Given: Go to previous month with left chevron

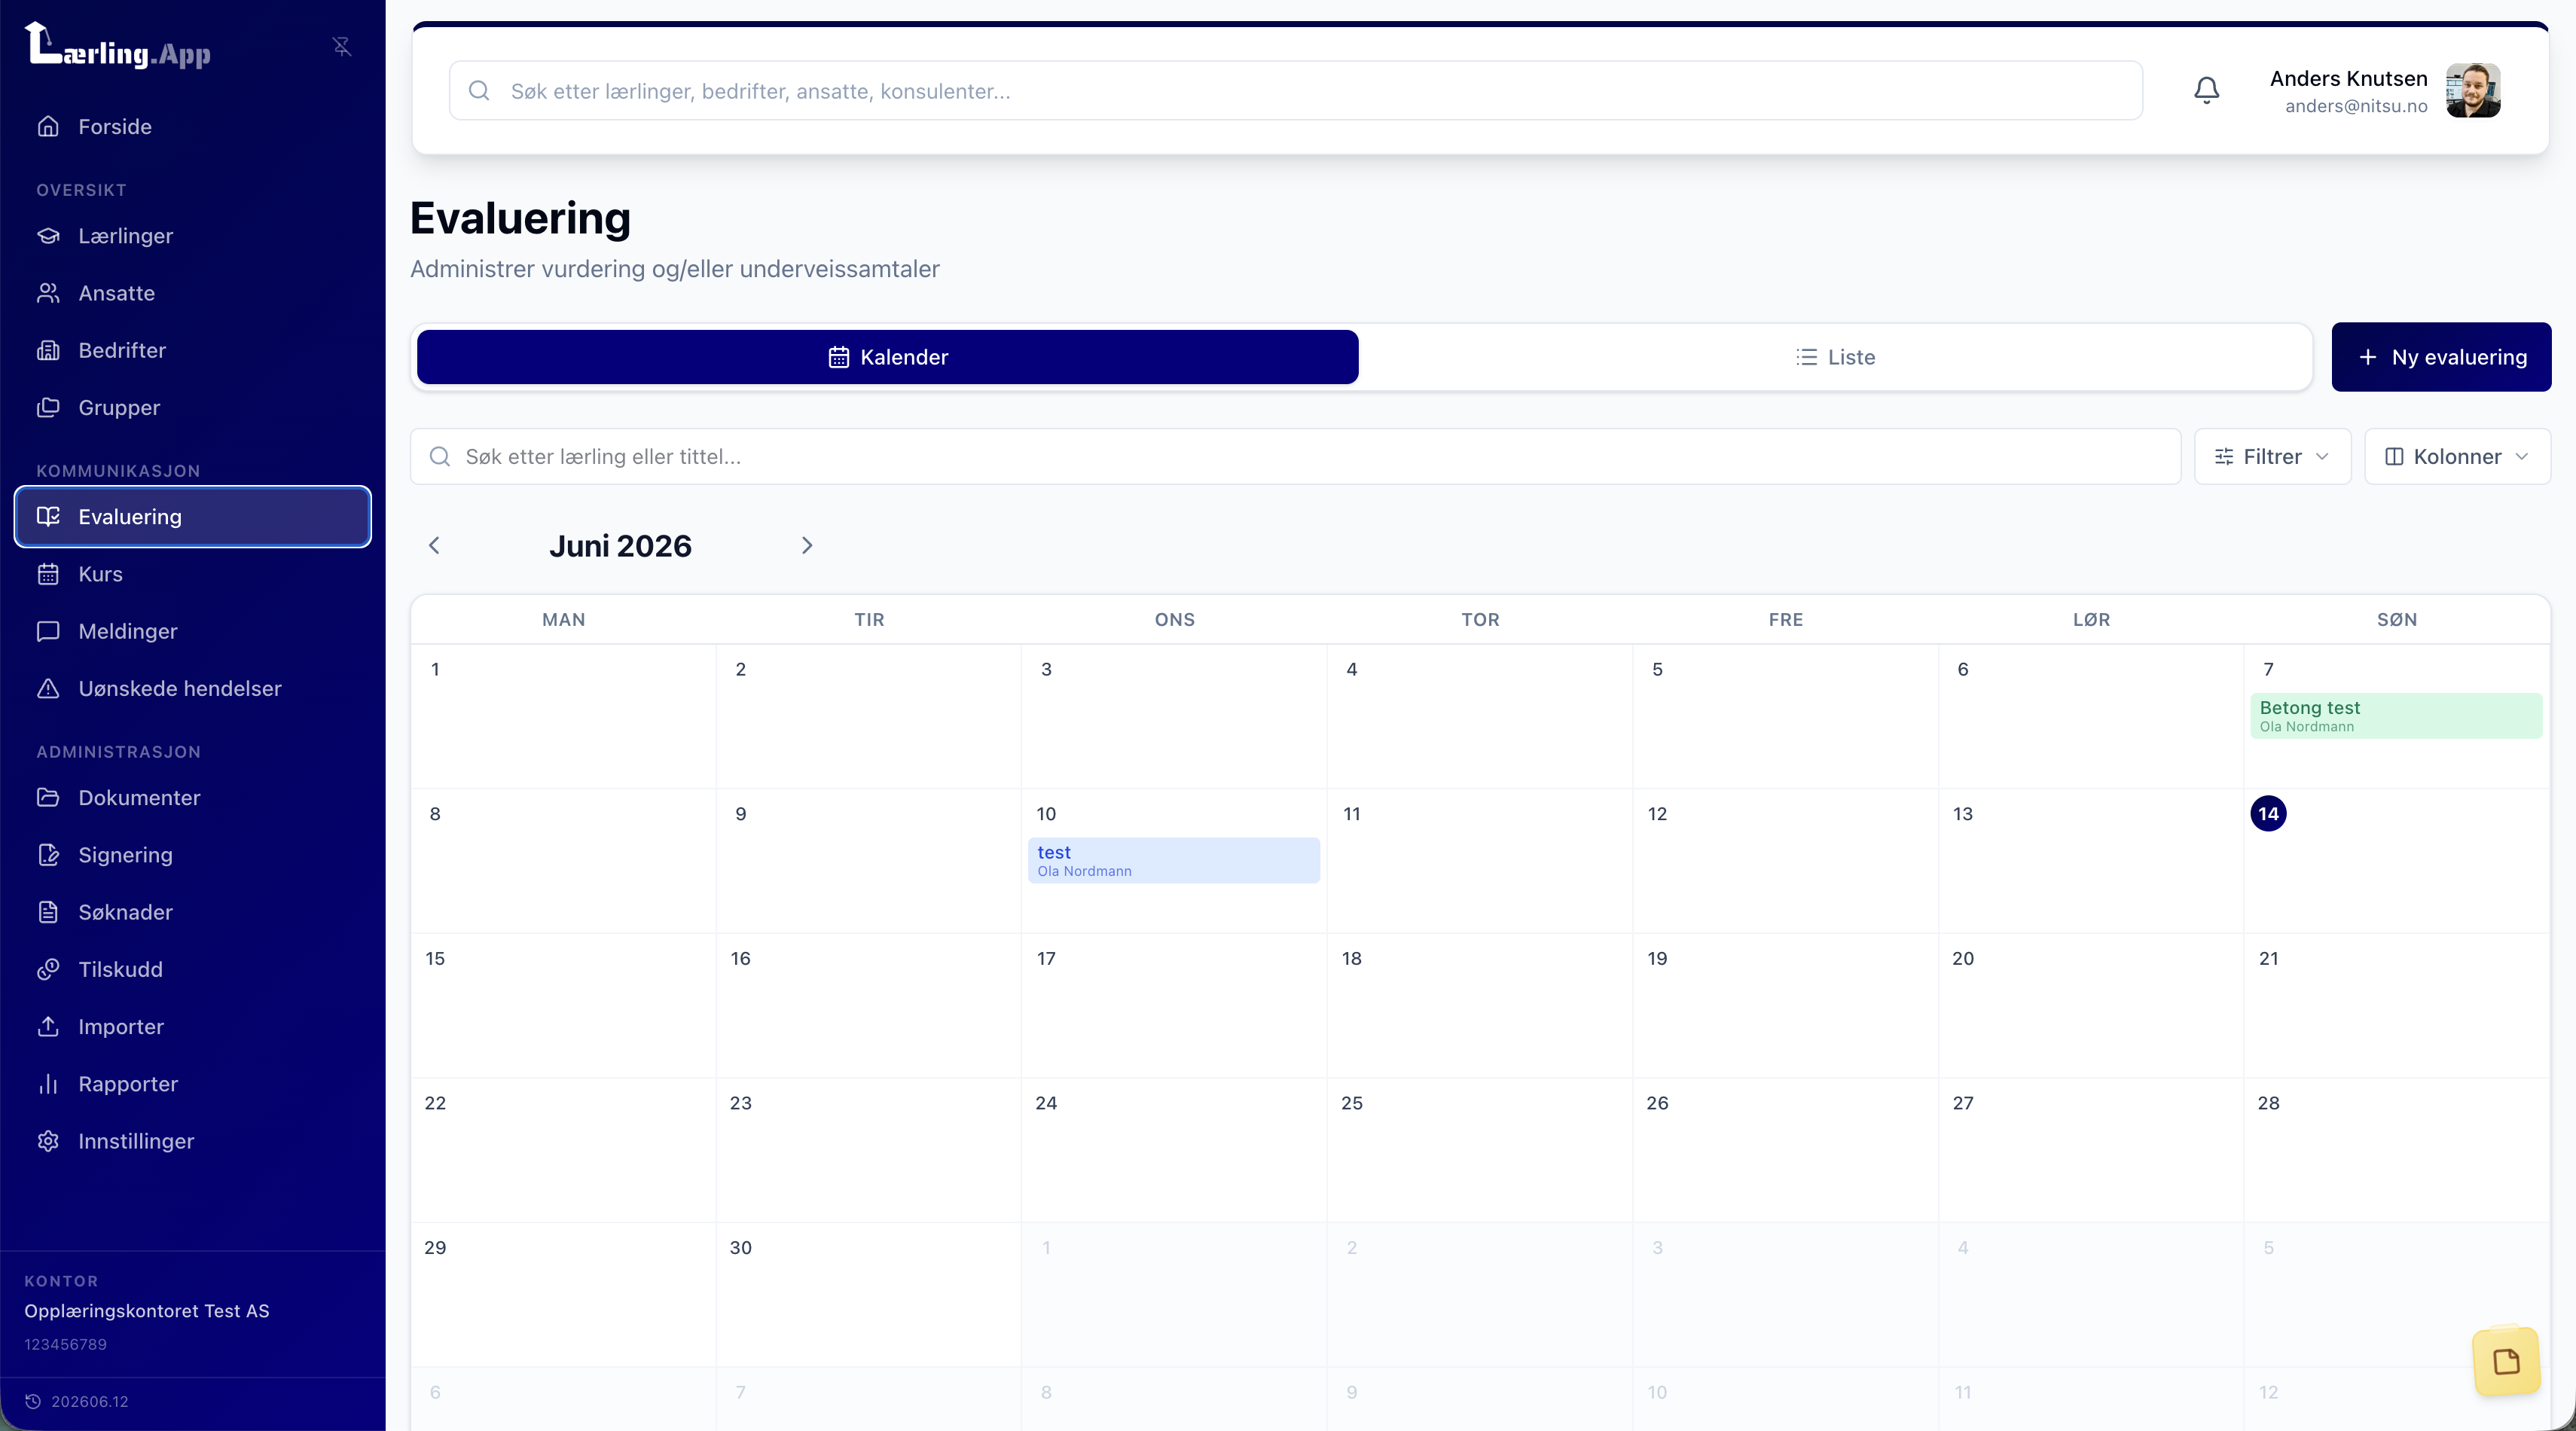Looking at the screenshot, I should (x=434, y=545).
